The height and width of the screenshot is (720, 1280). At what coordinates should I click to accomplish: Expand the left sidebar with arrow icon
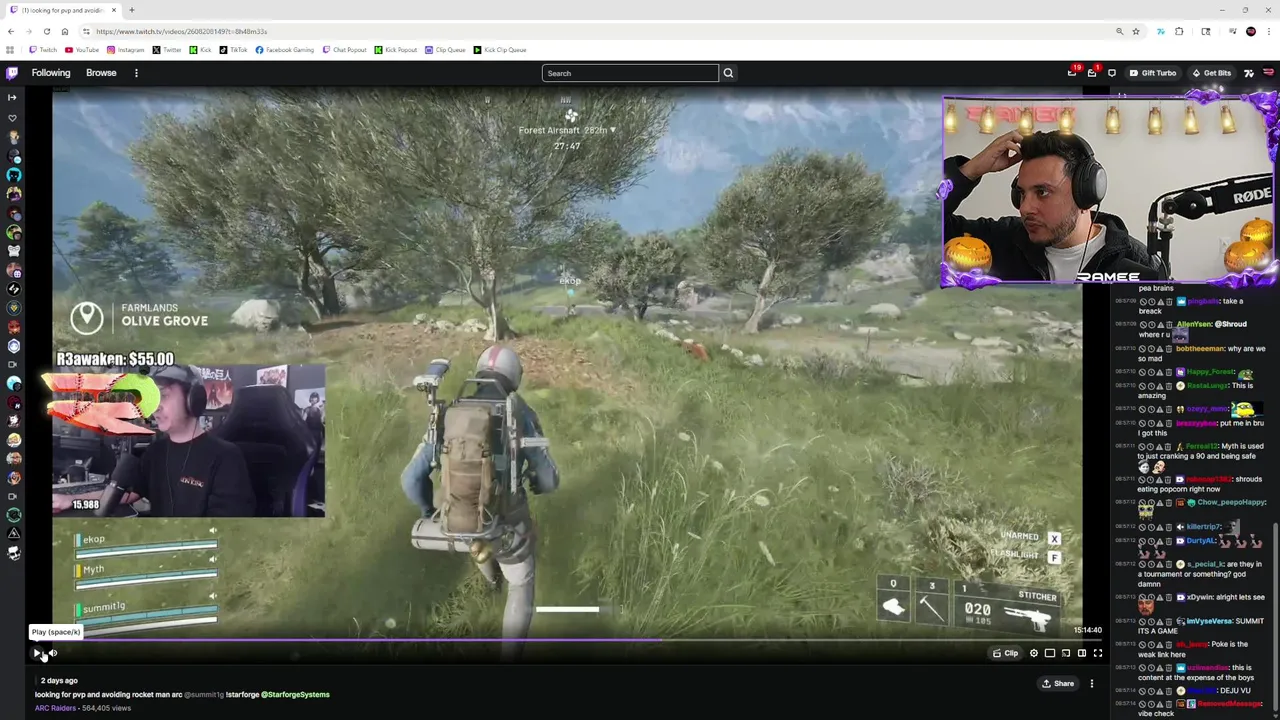coord(12,97)
